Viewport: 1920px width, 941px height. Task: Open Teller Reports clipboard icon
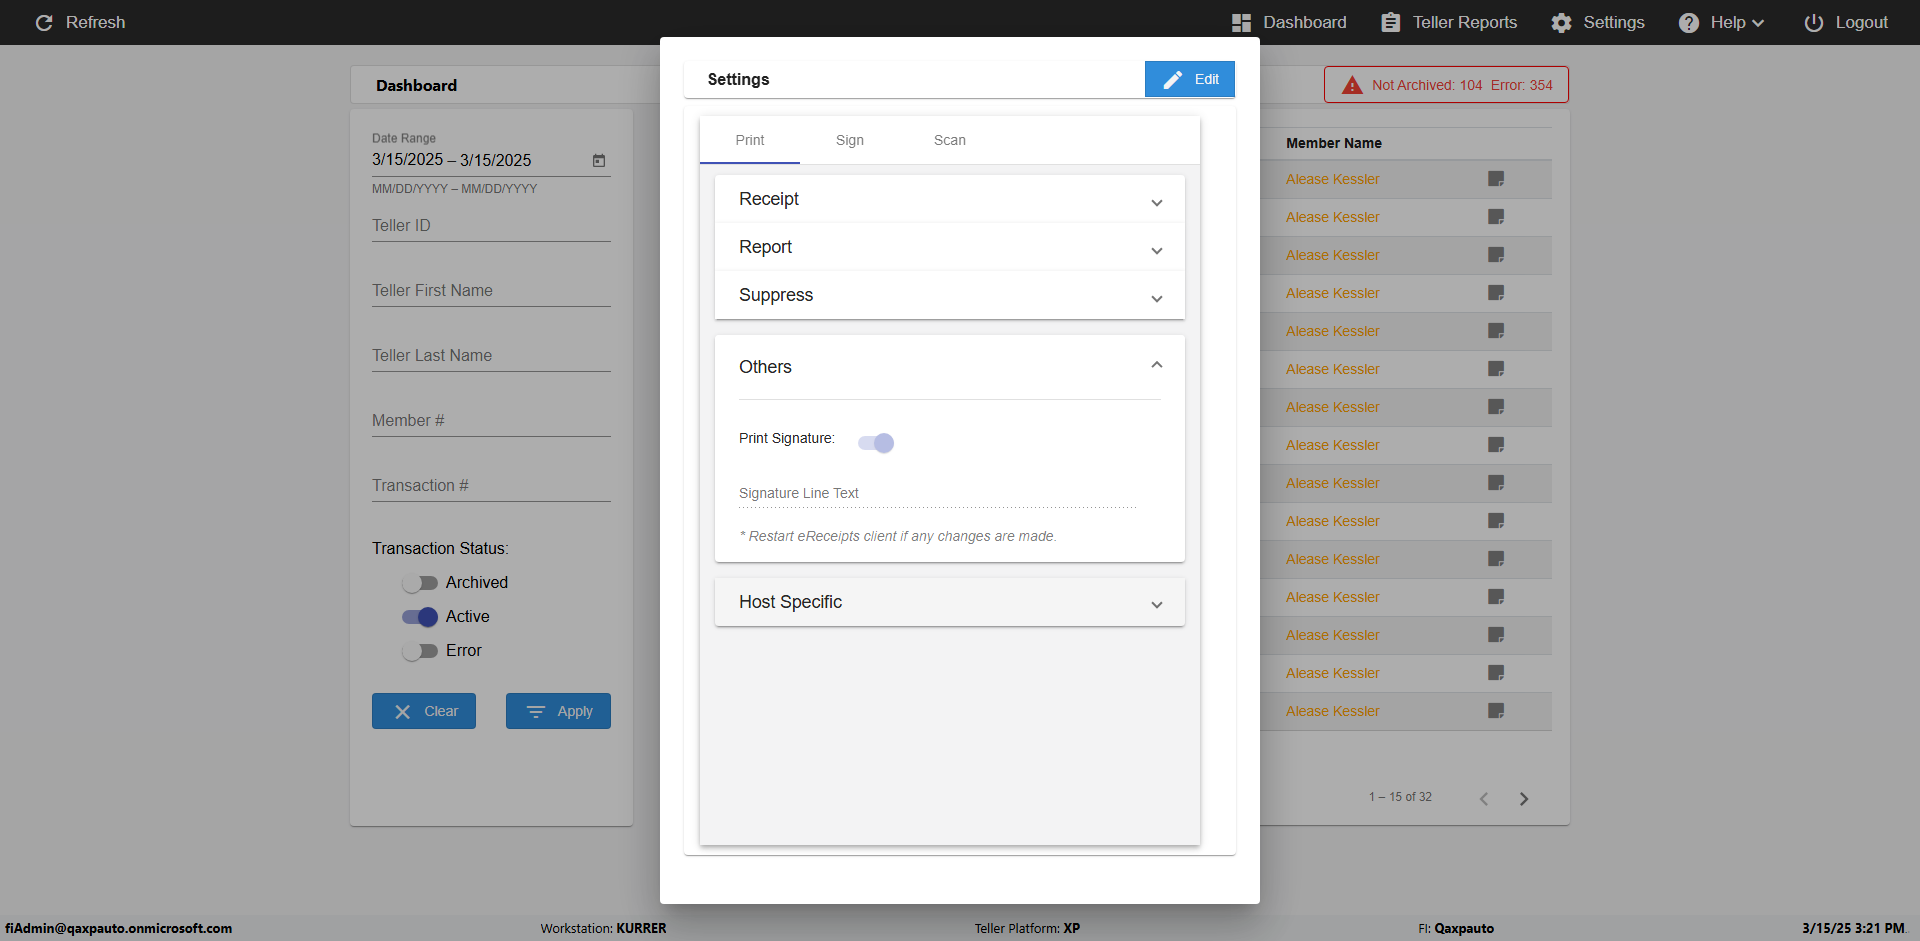(x=1390, y=22)
